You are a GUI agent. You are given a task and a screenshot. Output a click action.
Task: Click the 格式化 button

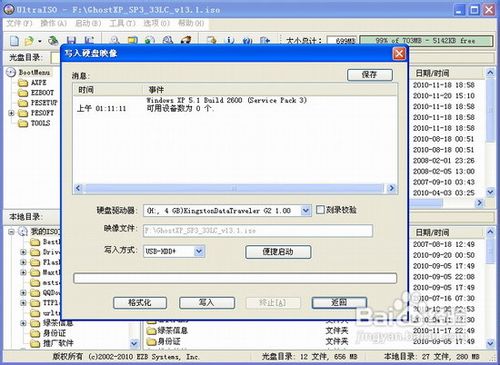pos(140,303)
